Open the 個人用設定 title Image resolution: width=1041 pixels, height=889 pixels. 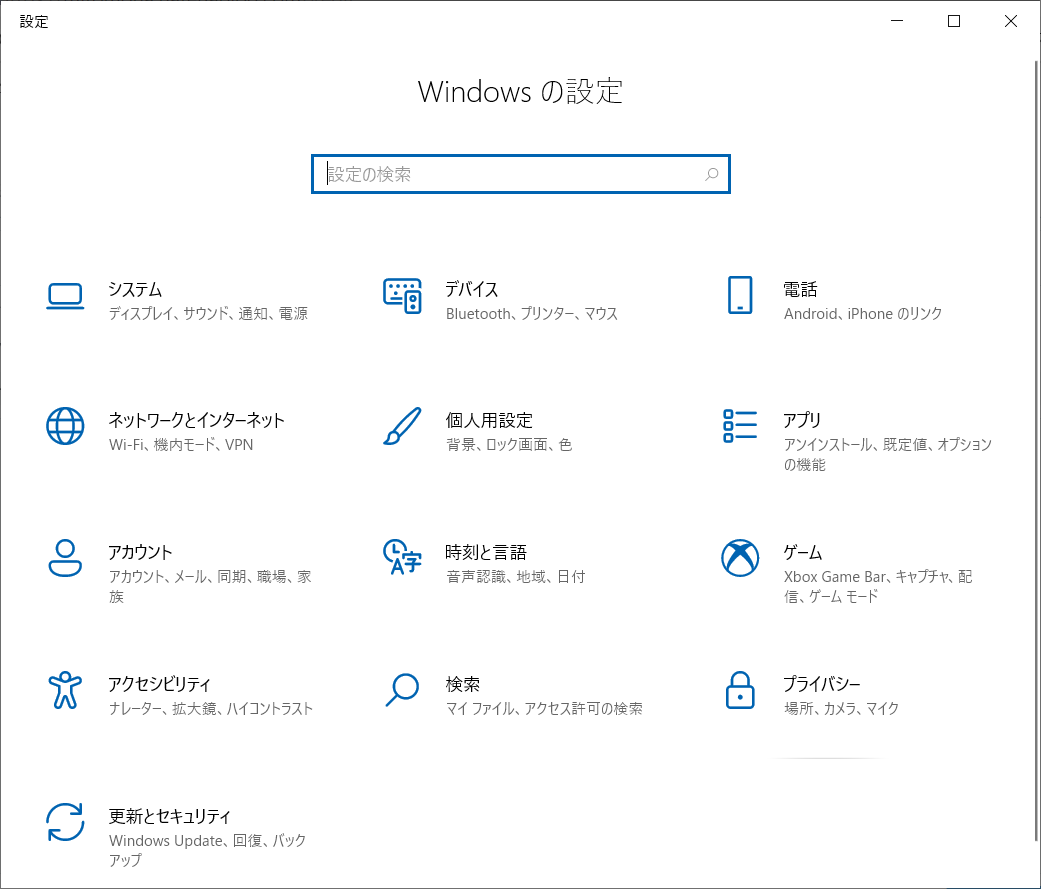pyautogui.click(x=489, y=420)
